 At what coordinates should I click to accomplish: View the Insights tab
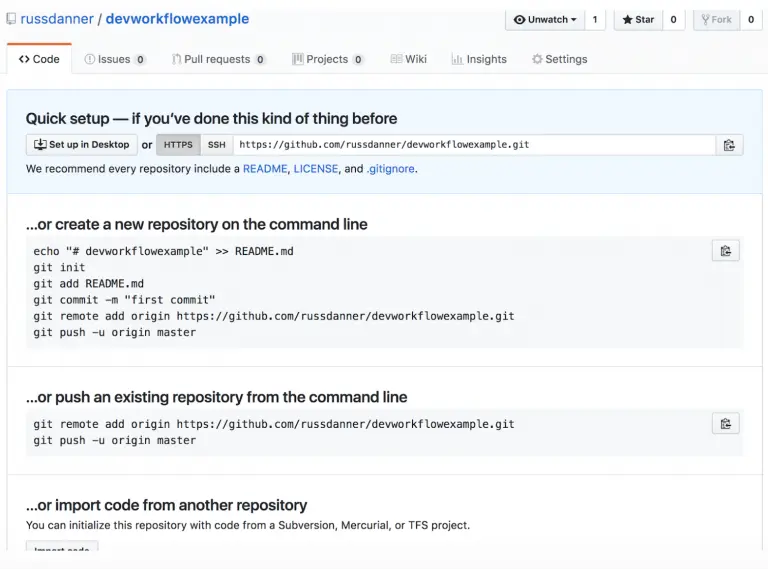tap(479, 59)
